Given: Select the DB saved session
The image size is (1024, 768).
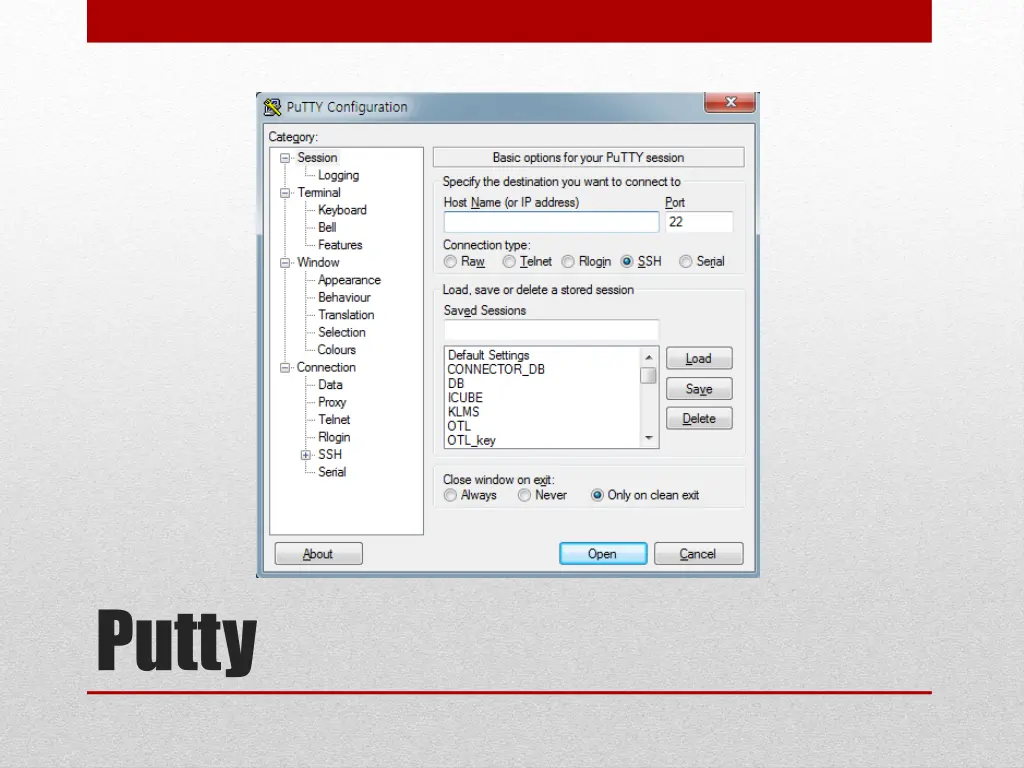Looking at the screenshot, I should tap(456, 384).
